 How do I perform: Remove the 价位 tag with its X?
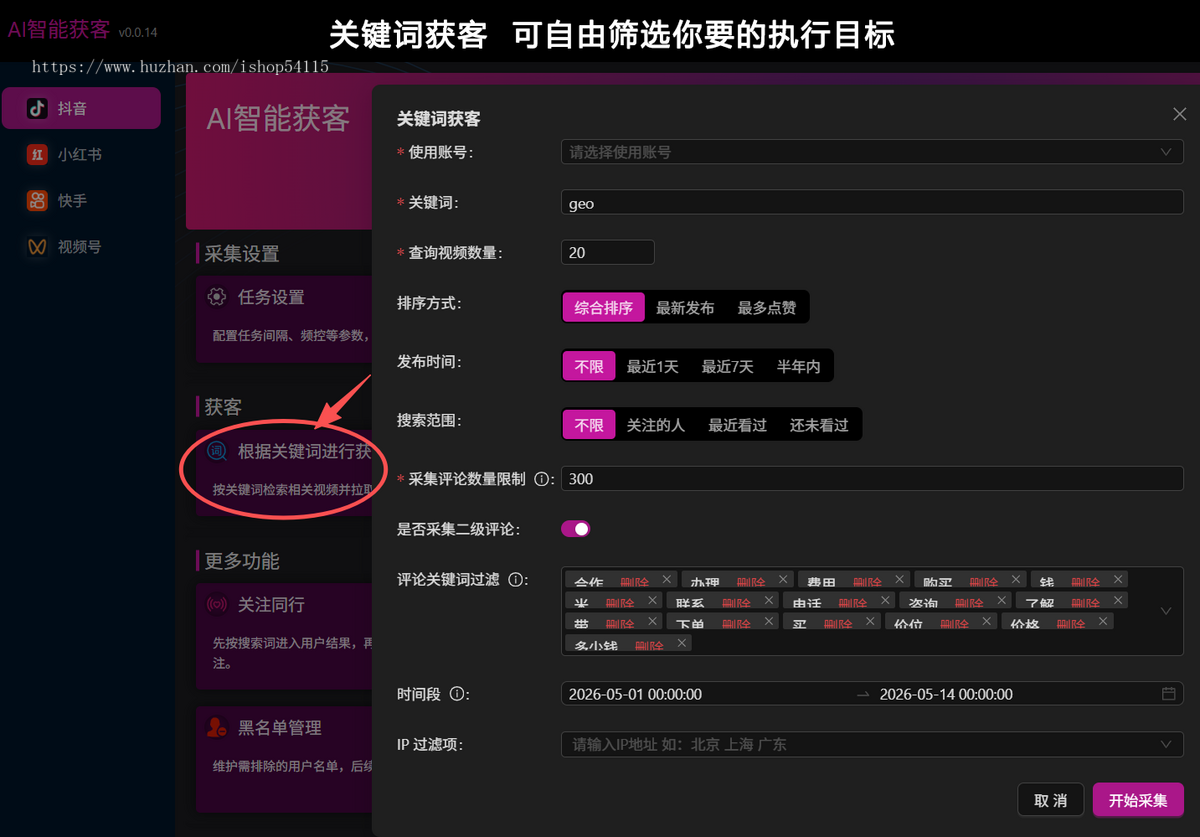point(987,622)
